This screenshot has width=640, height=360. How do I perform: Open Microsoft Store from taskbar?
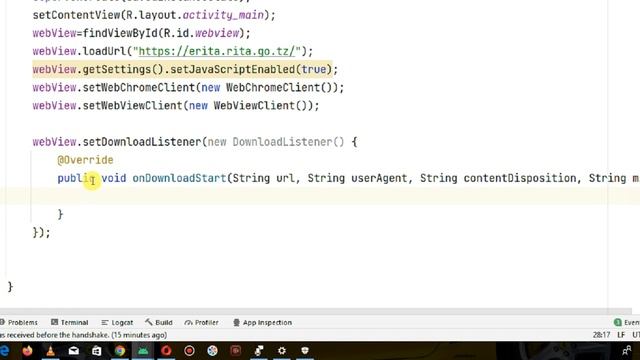click(96, 351)
